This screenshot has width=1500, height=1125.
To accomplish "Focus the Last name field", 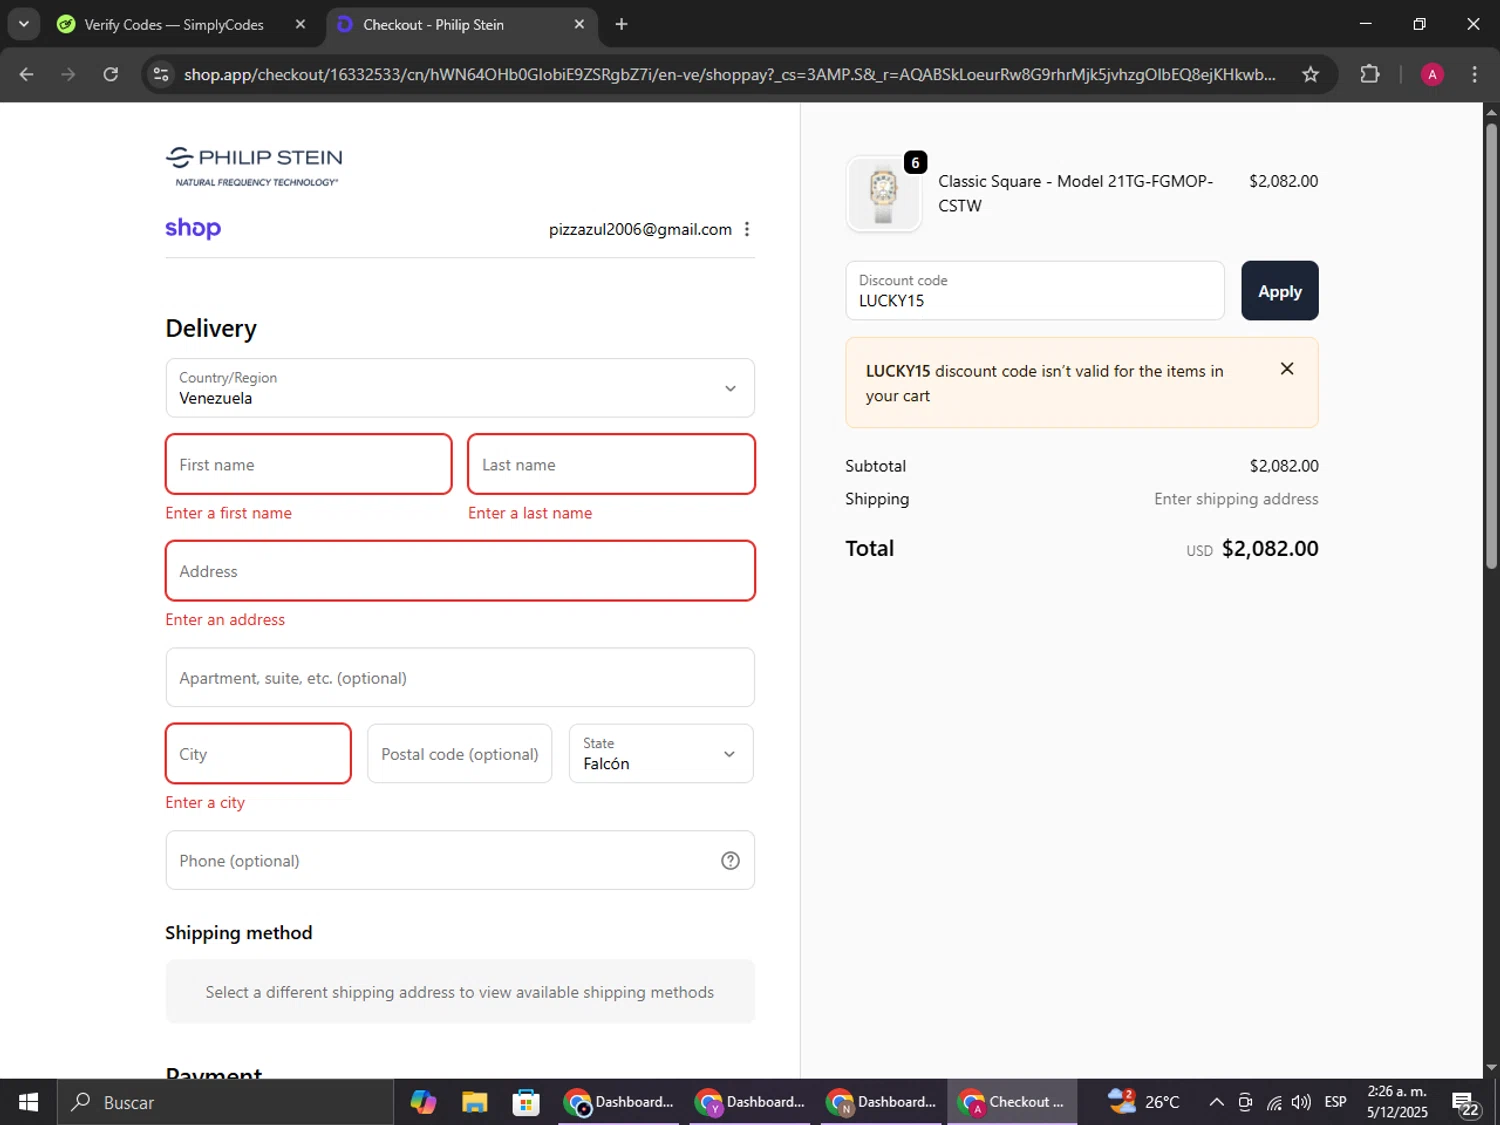I will pyautogui.click(x=611, y=464).
